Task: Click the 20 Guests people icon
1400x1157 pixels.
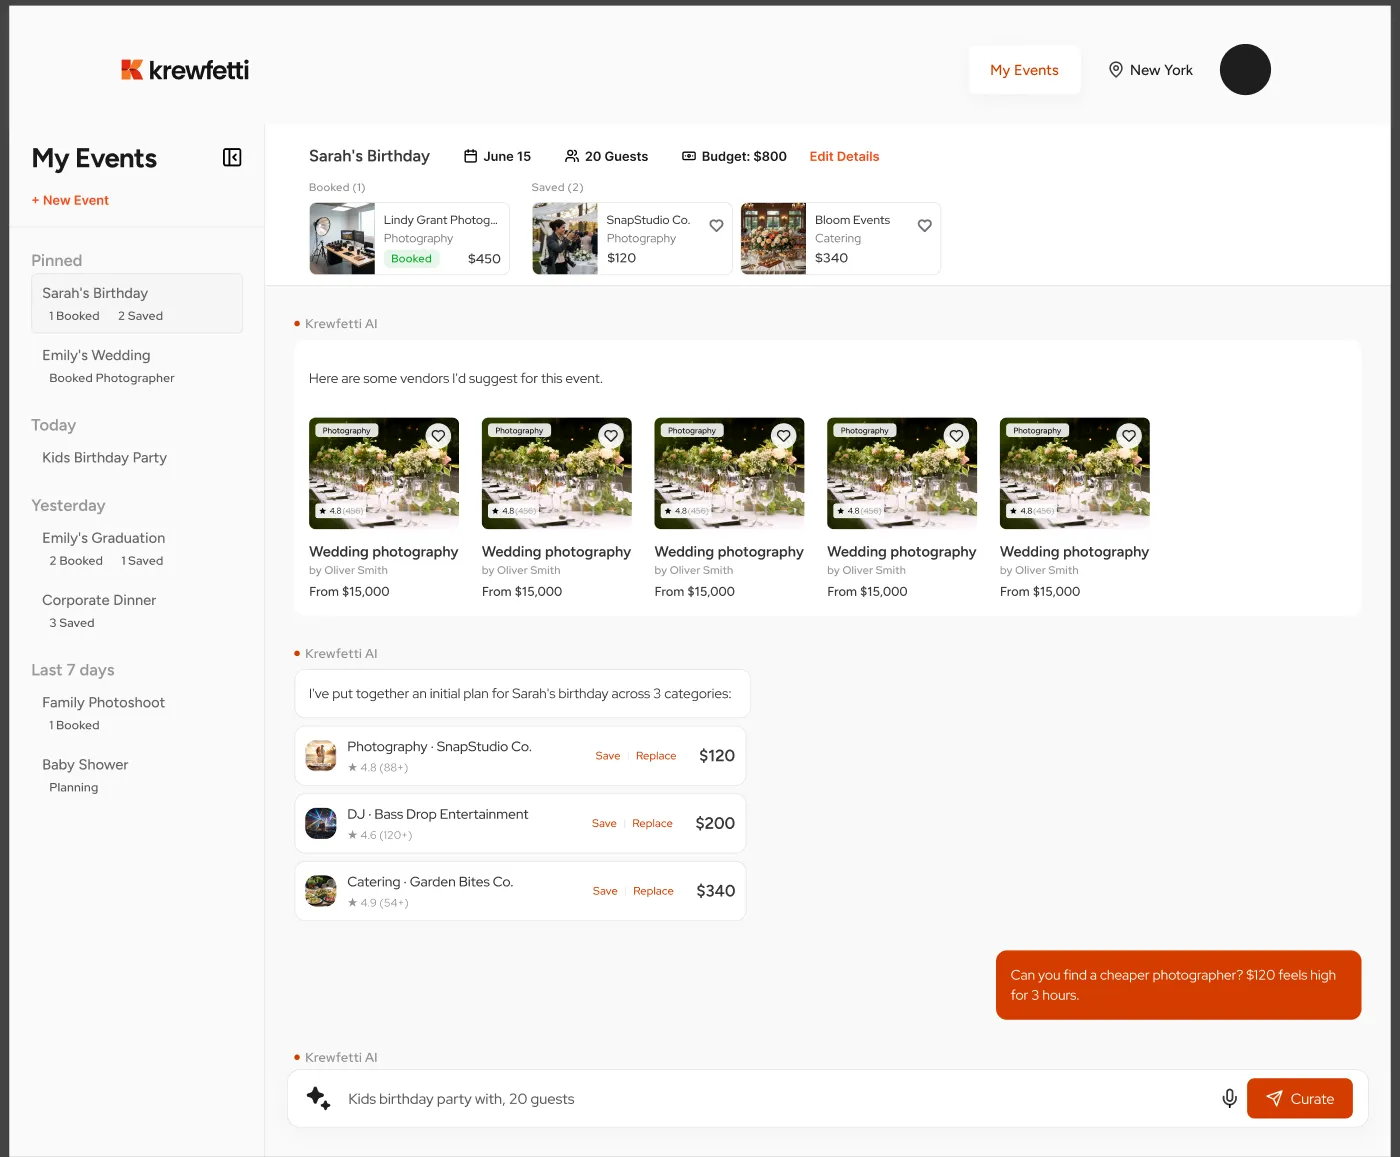Action: click(572, 156)
